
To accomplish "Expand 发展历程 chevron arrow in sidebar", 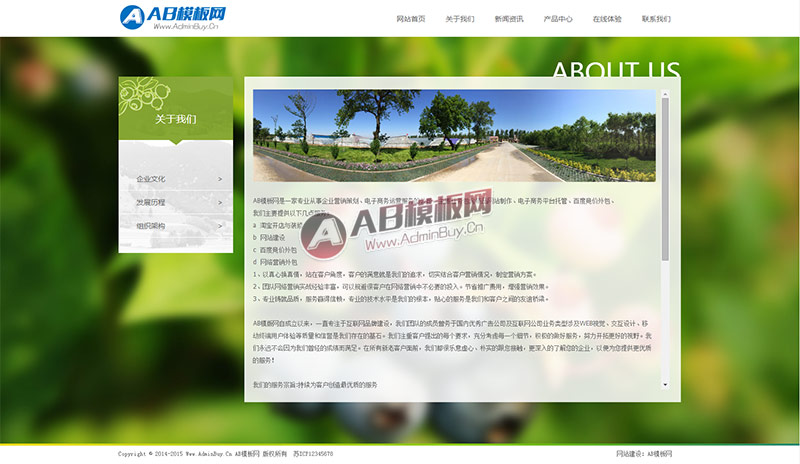I will coord(220,203).
